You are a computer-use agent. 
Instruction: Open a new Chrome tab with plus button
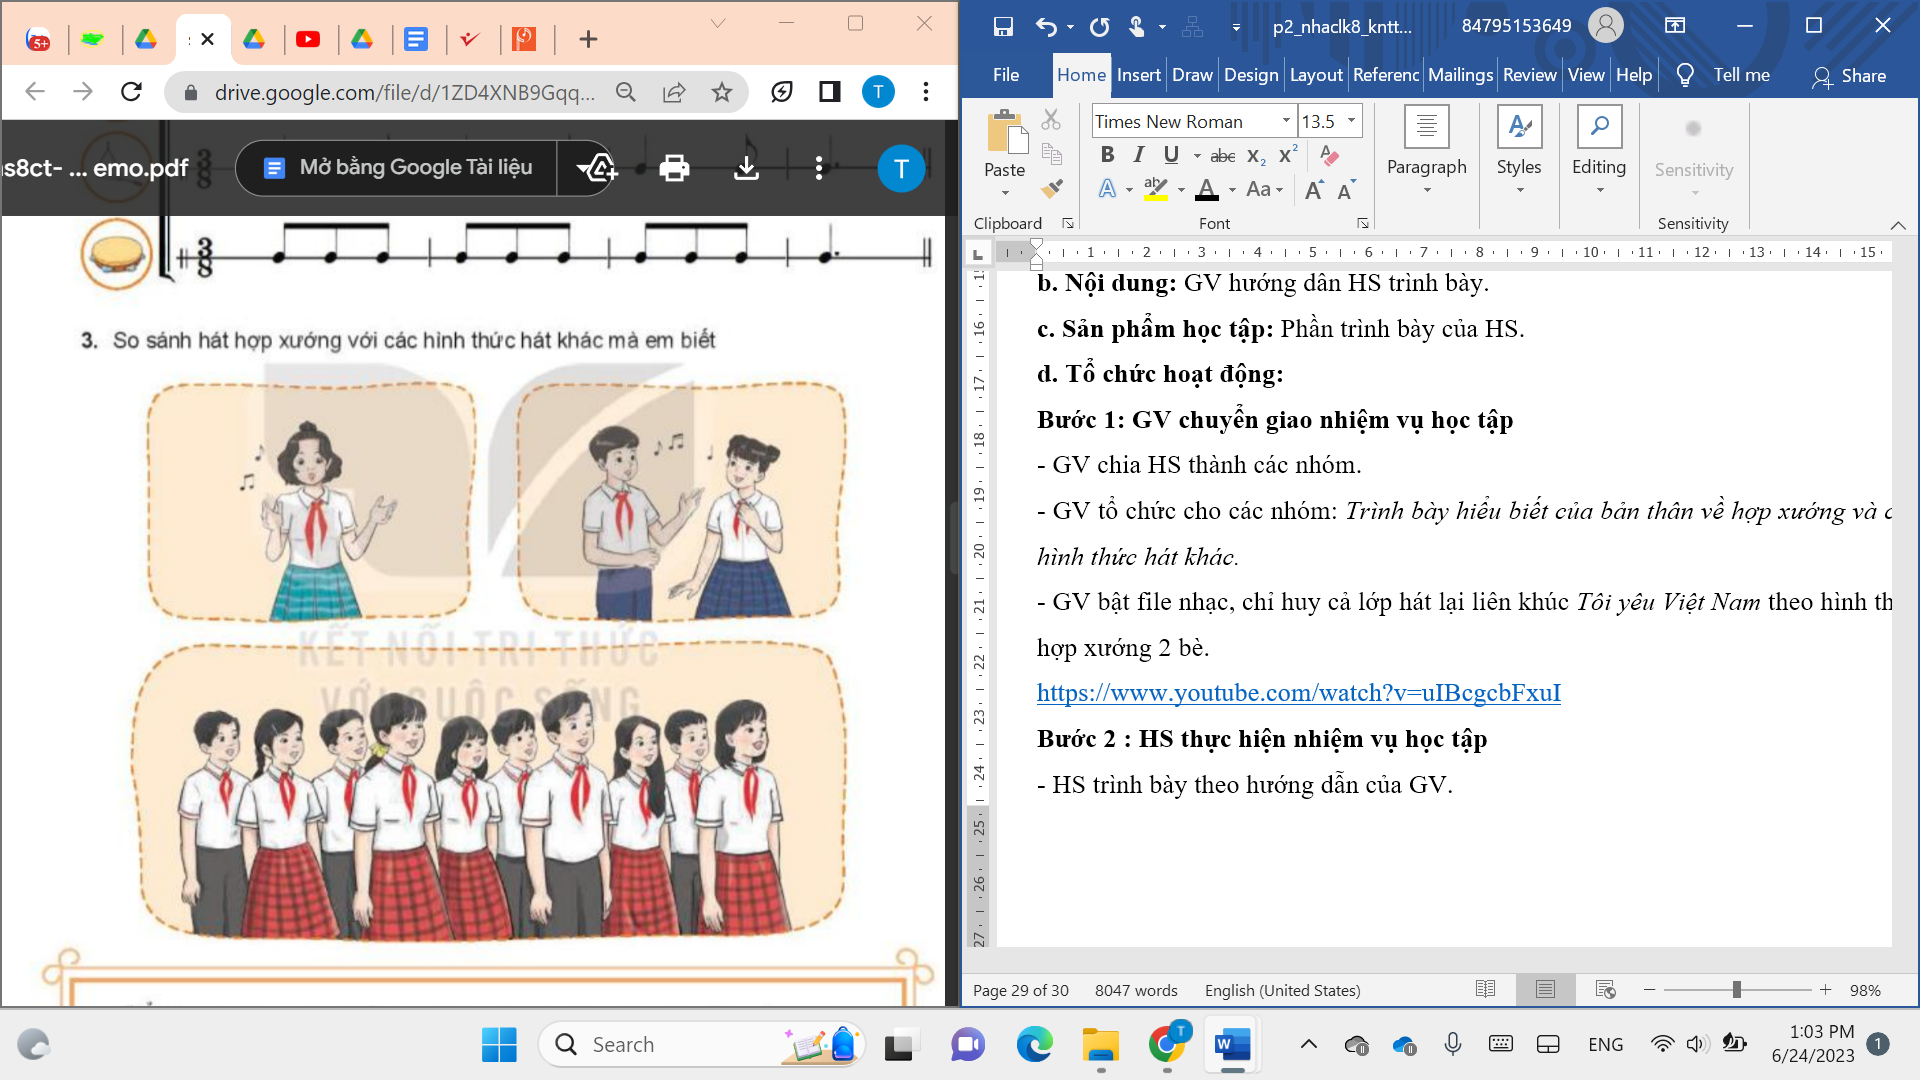tap(588, 39)
